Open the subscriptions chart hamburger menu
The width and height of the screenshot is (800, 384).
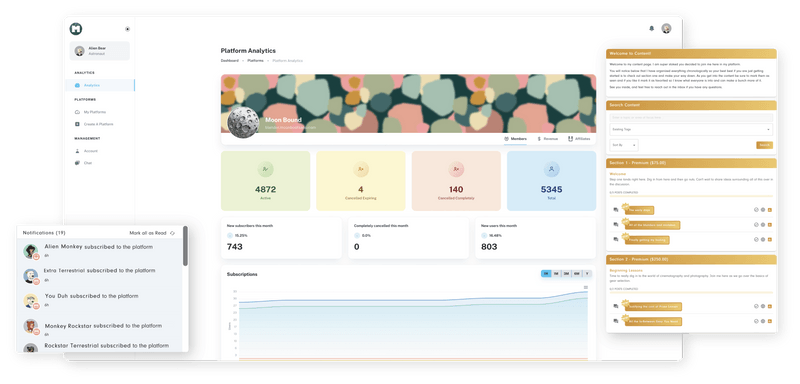click(x=586, y=288)
